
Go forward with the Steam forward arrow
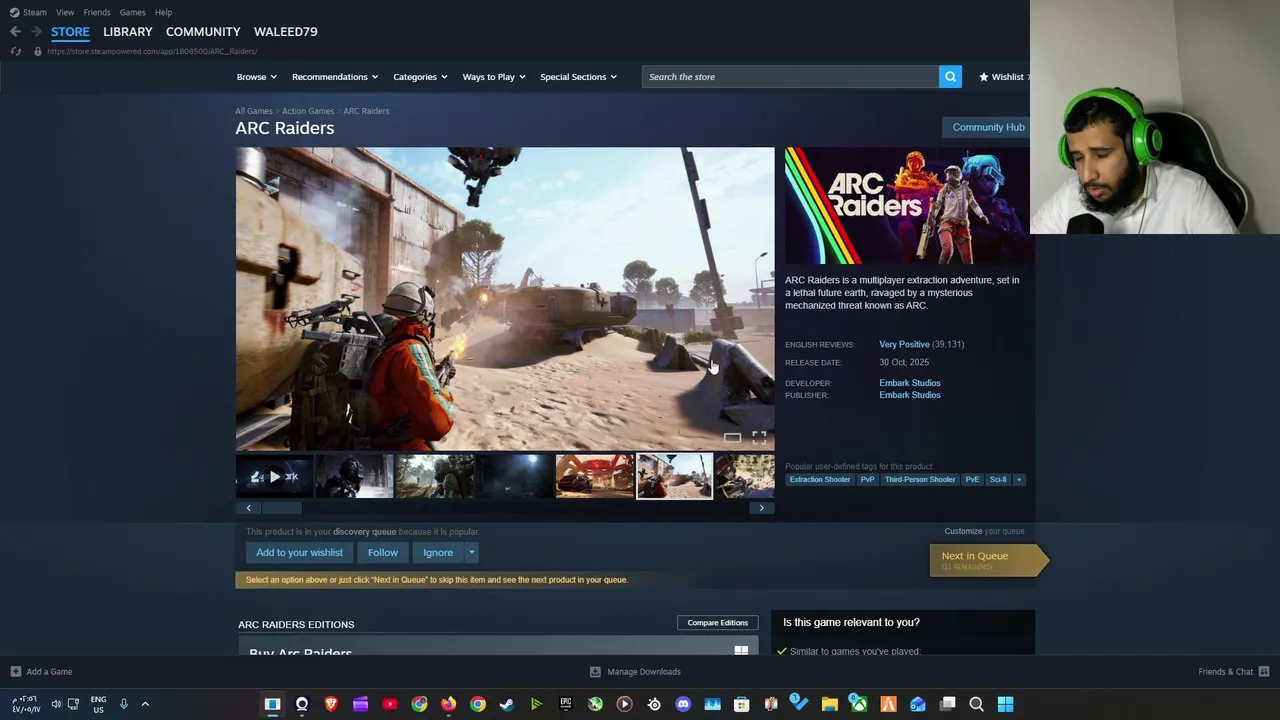pos(36,32)
